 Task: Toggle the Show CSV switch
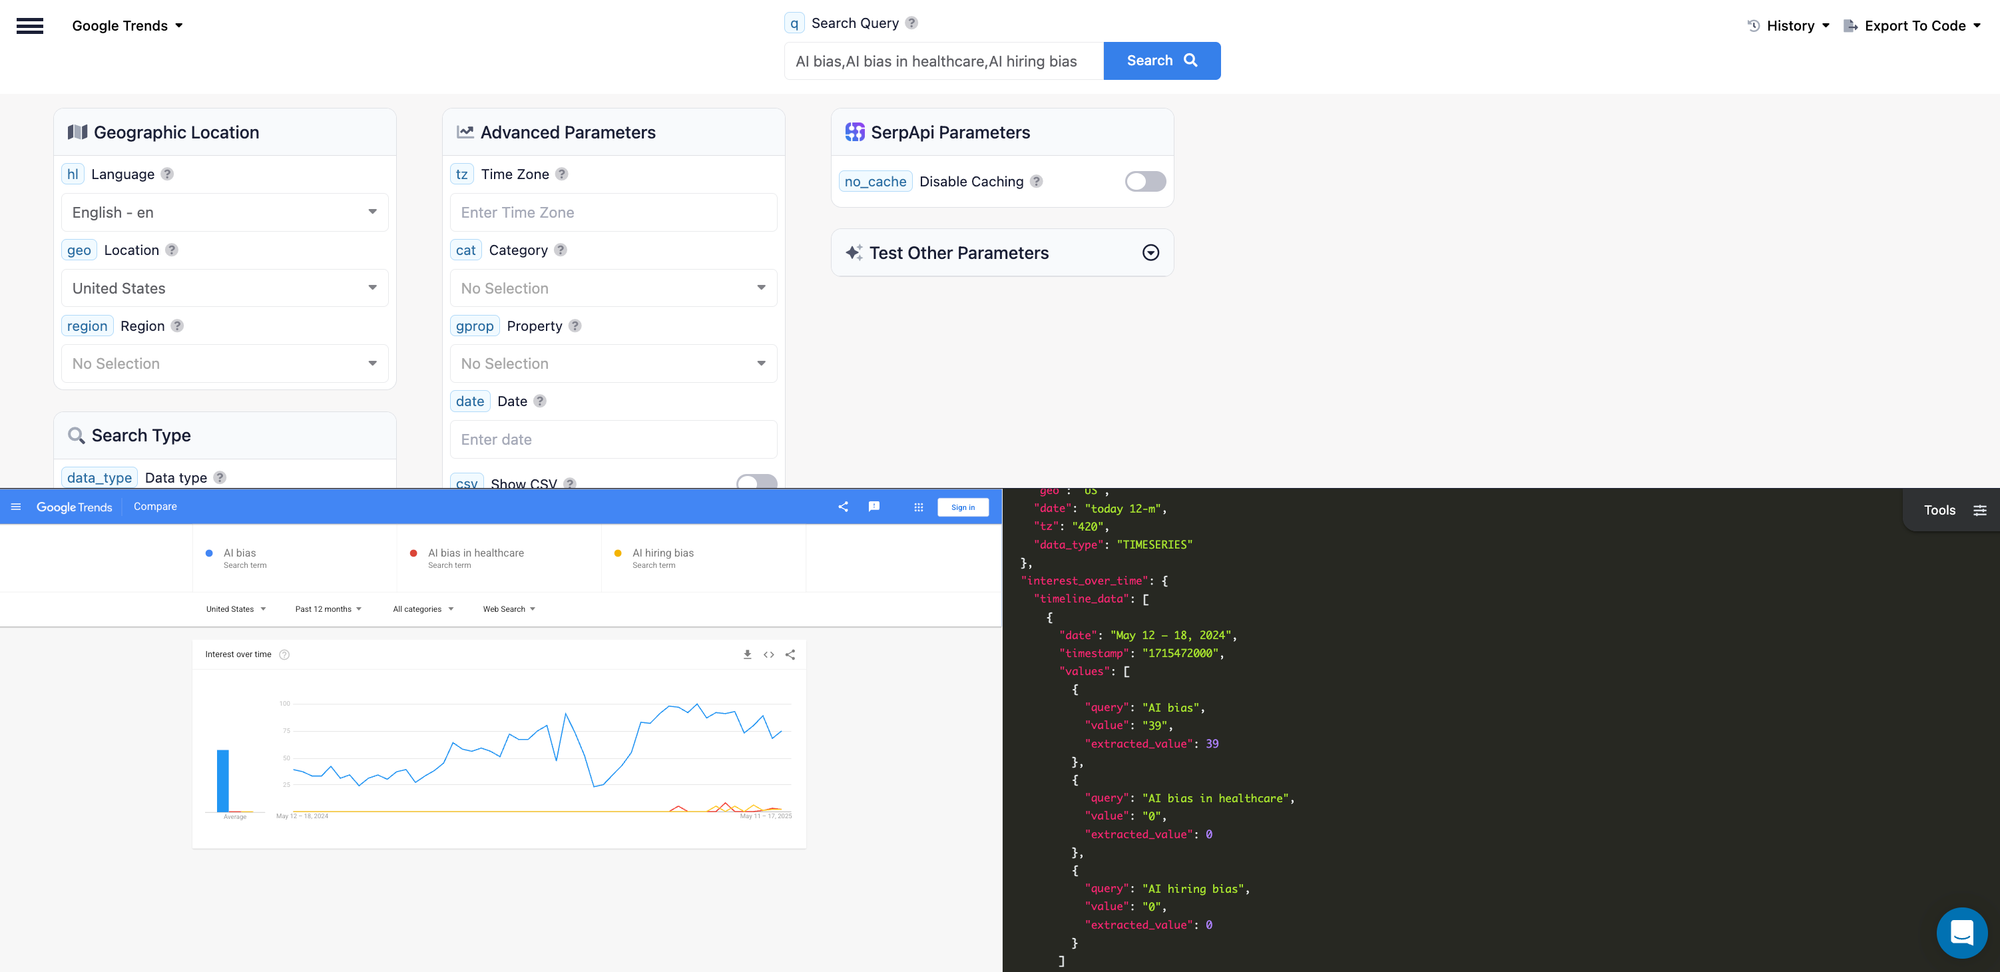point(757,482)
